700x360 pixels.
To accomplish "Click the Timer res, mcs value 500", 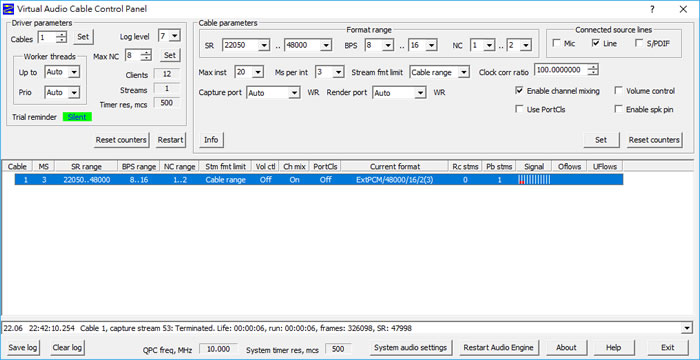I will click(x=167, y=103).
